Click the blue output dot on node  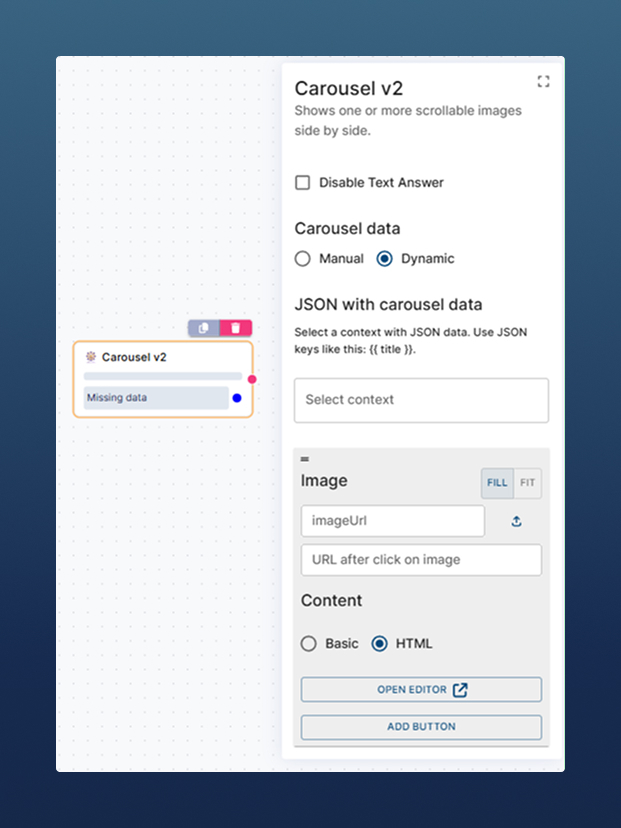tap(237, 398)
